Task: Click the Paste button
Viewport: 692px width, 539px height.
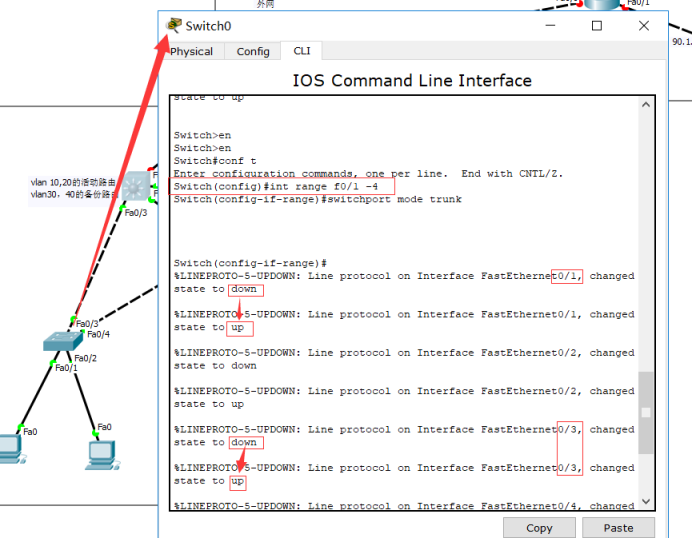Action: (618, 528)
